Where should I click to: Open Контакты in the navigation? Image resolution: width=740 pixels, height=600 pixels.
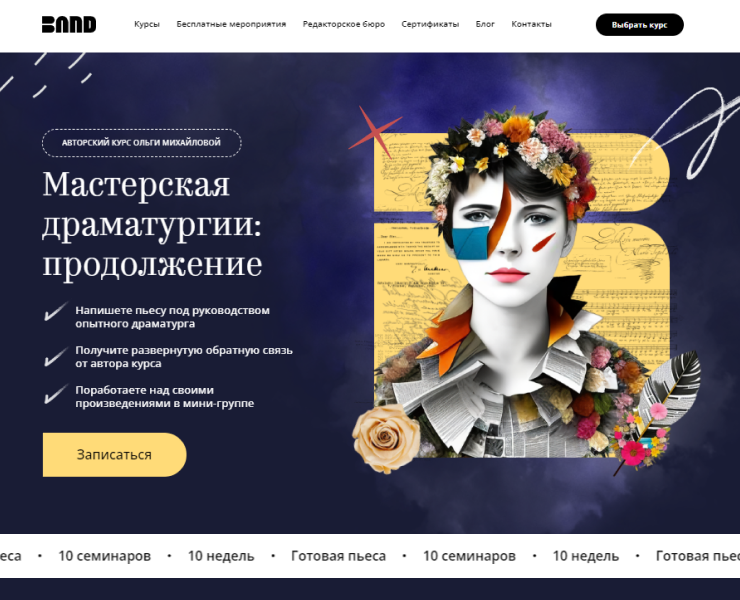pyautogui.click(x=531, y=24)
